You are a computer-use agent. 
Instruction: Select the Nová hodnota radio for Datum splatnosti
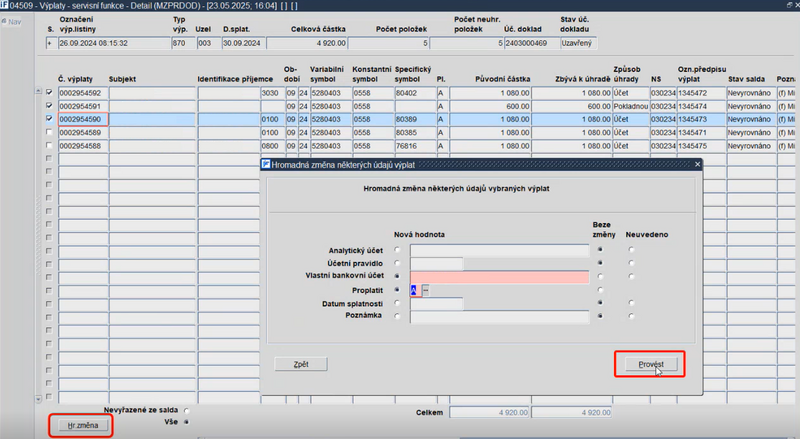(x=397, y=303)
